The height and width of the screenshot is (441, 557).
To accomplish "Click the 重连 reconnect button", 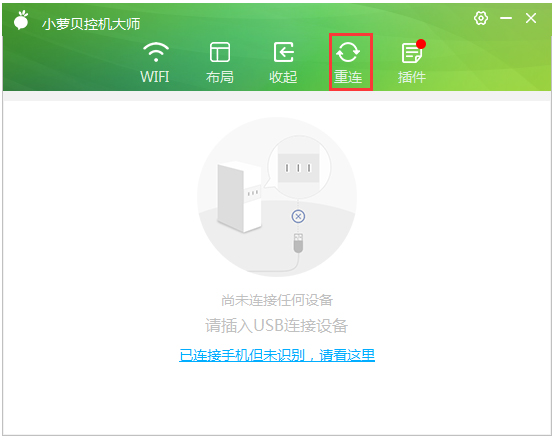I will [348, 63].
